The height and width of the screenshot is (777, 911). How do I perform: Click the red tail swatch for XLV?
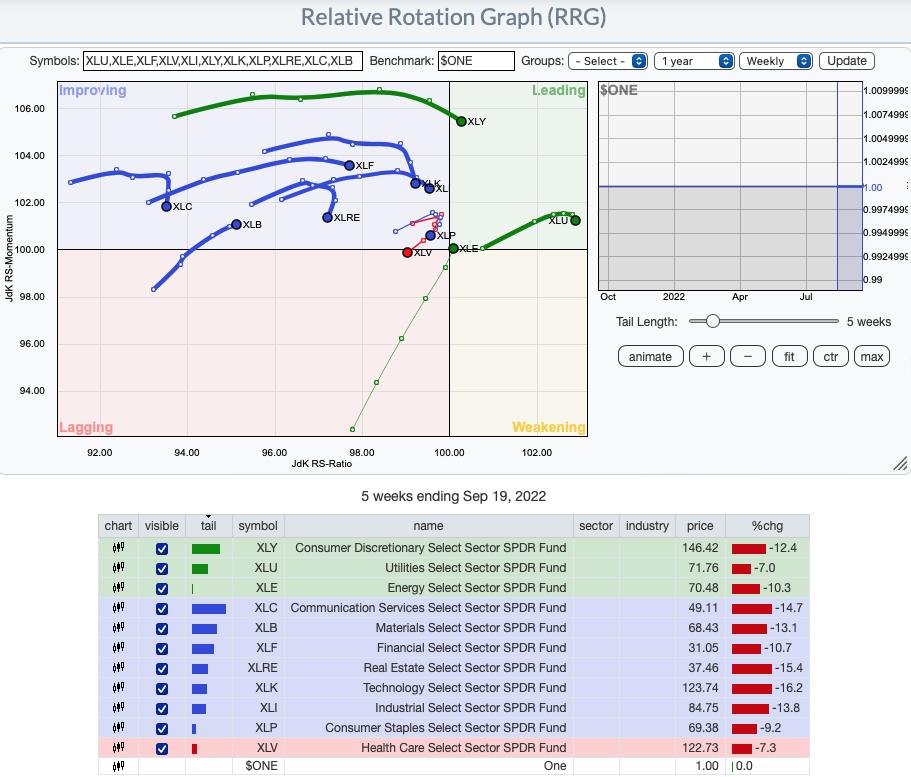click(195, 749)
